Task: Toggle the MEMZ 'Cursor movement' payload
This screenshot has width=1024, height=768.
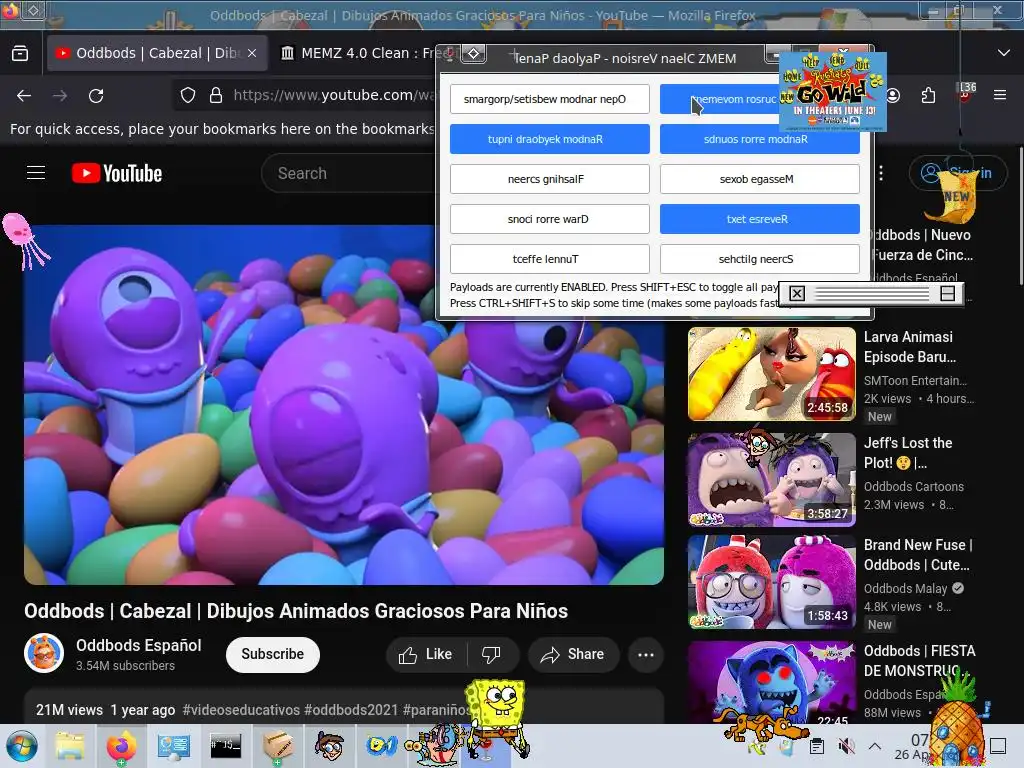Action: [x=718, y=99]
